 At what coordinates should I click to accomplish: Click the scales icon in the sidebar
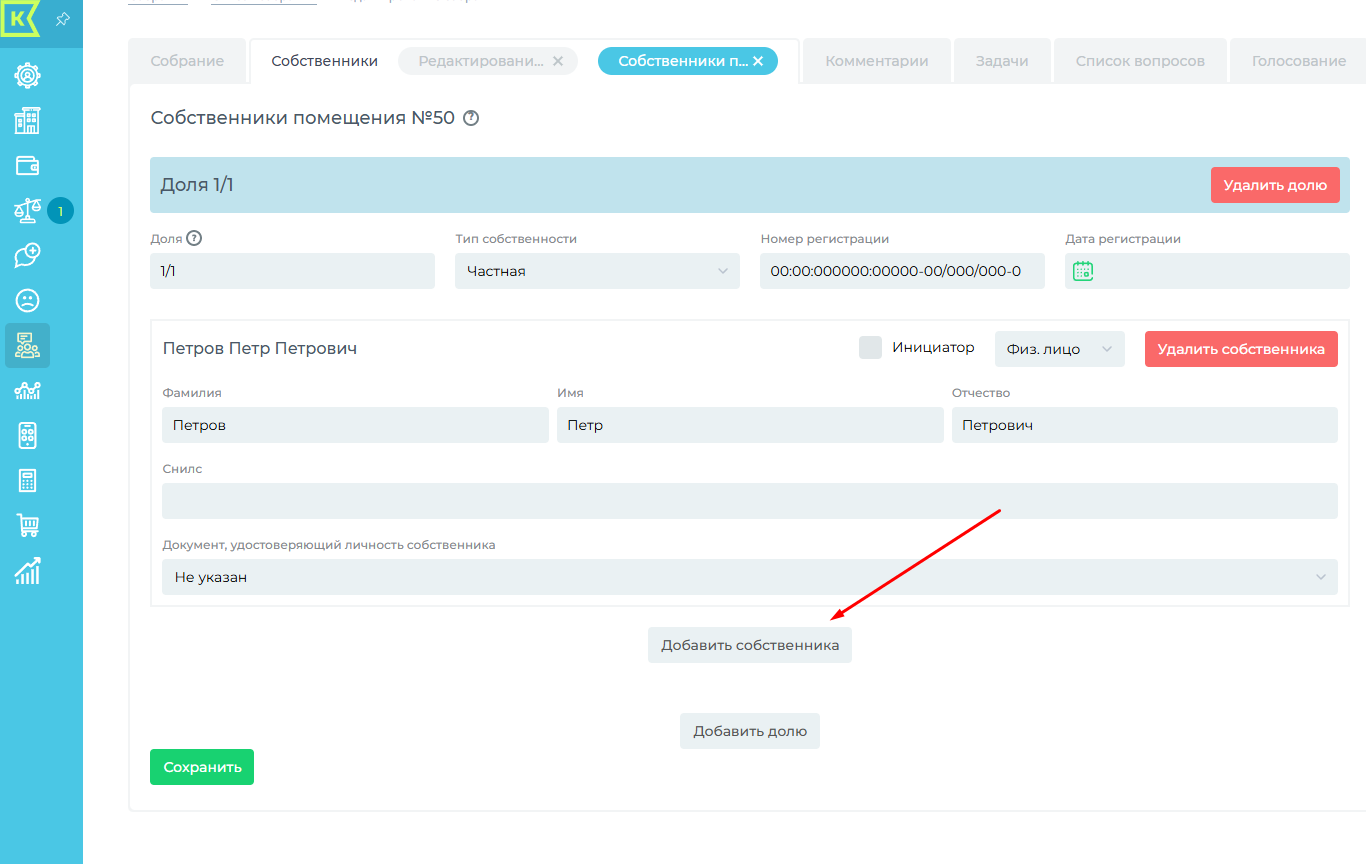click(x=27, y=211)
